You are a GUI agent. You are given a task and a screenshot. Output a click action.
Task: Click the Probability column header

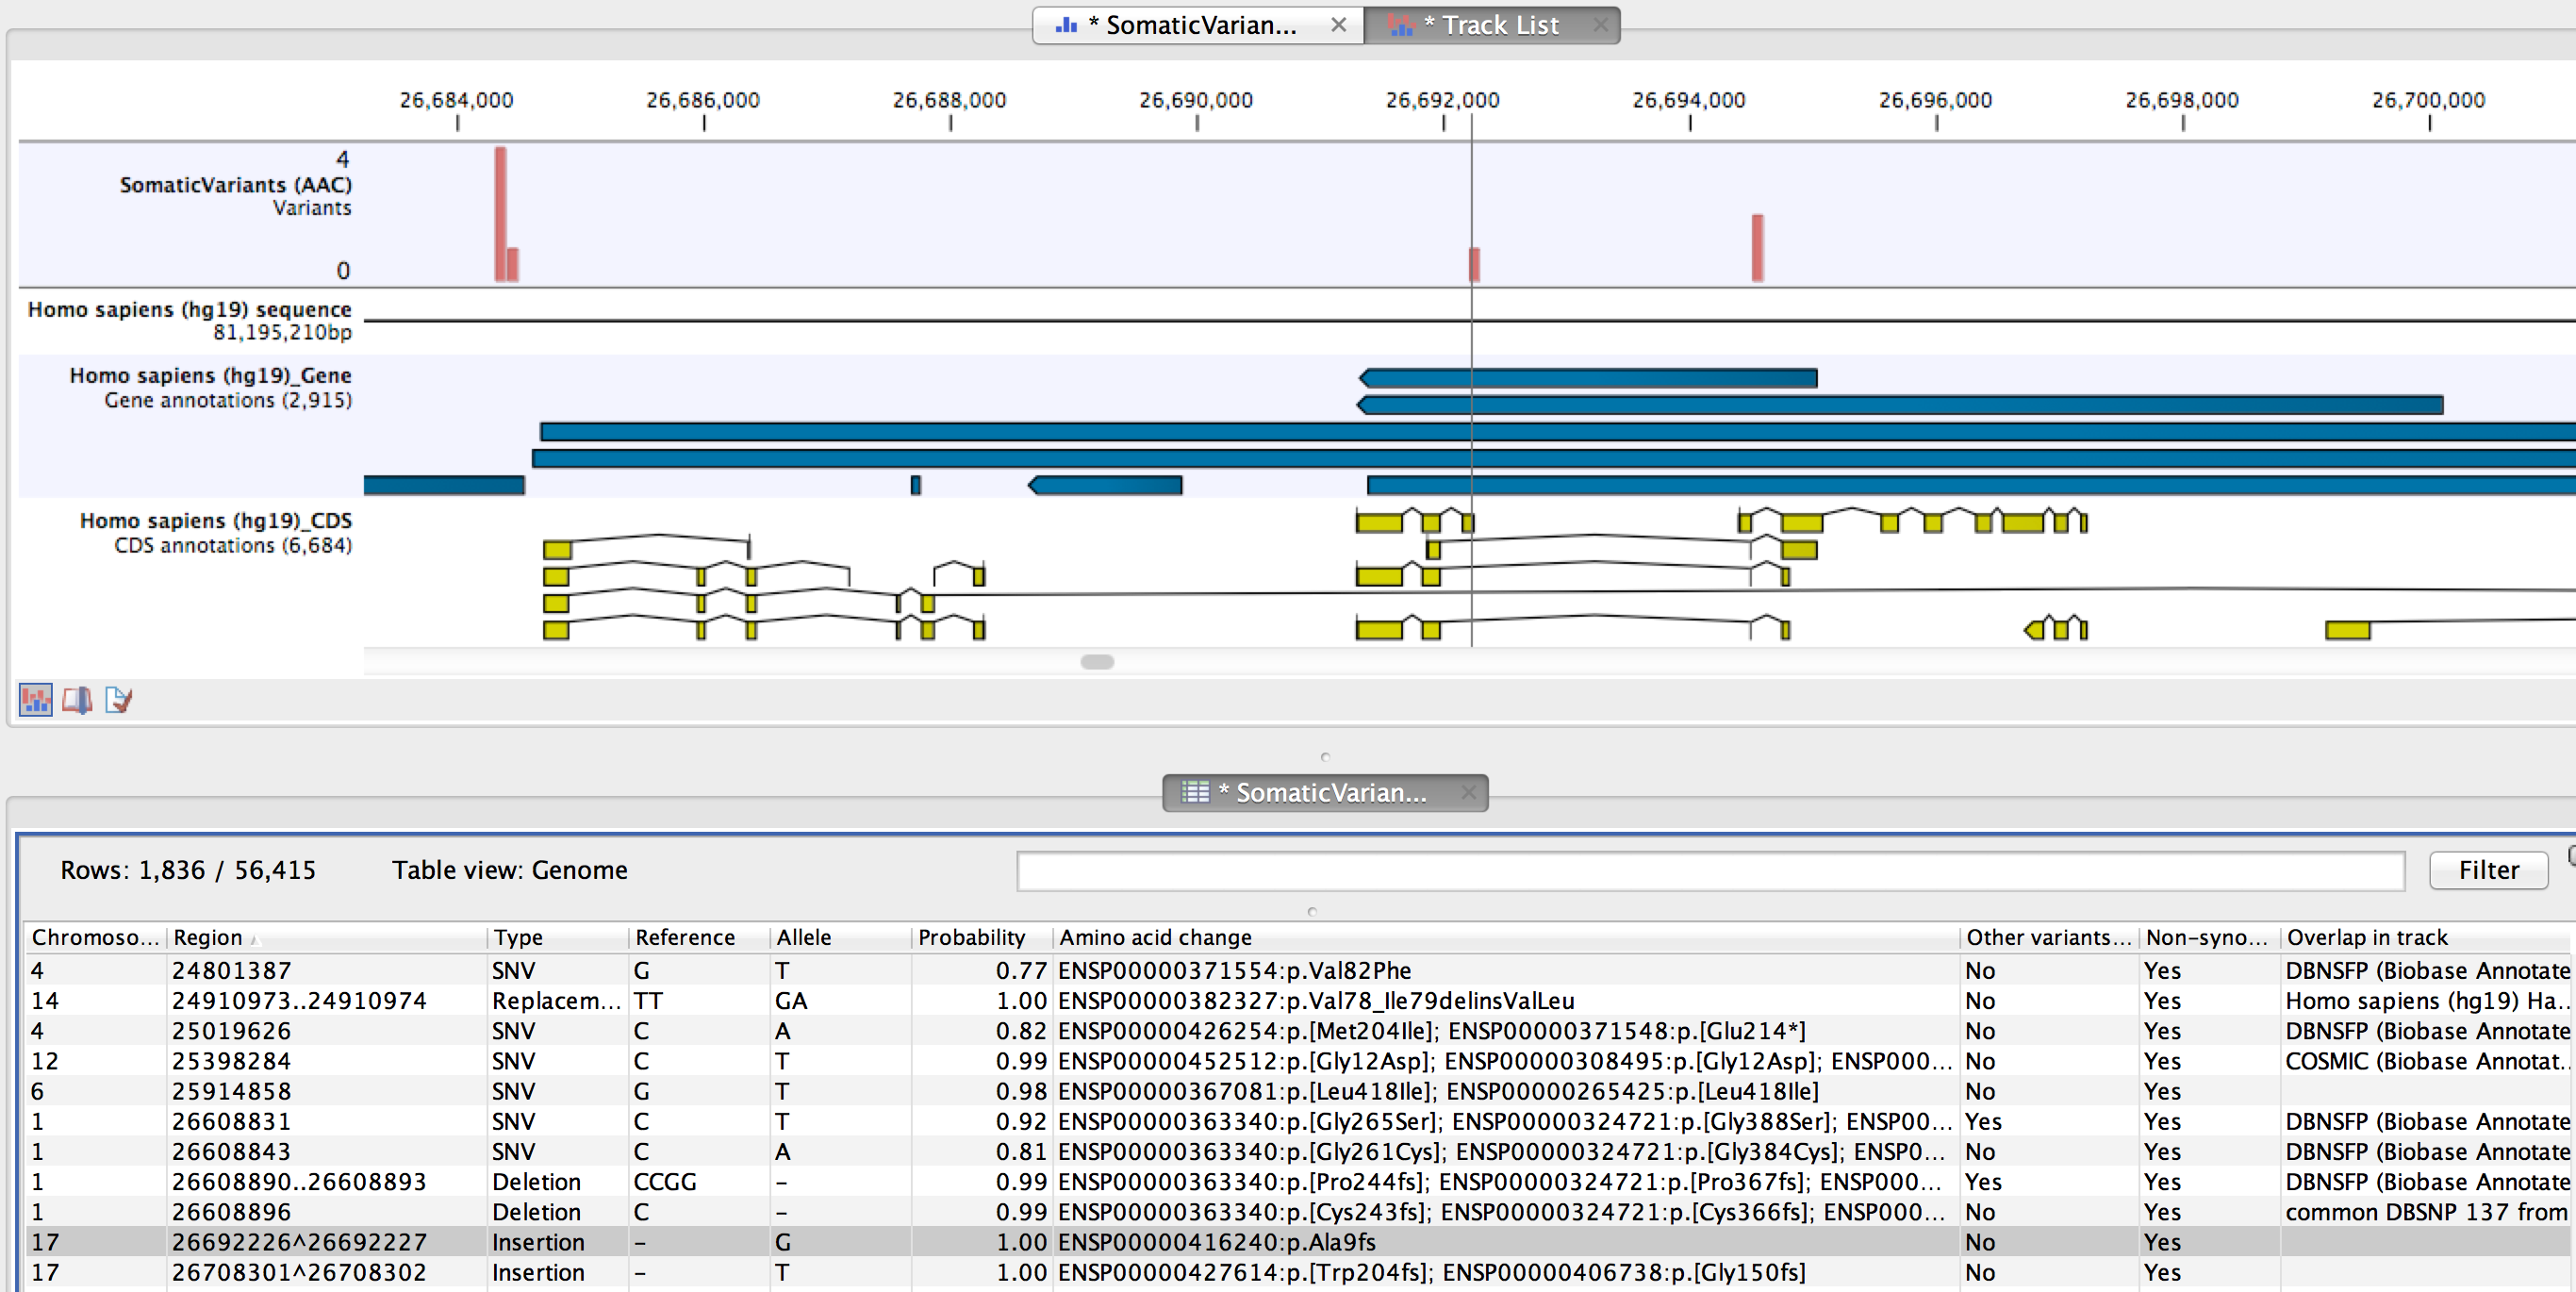(x=981, y=937)
